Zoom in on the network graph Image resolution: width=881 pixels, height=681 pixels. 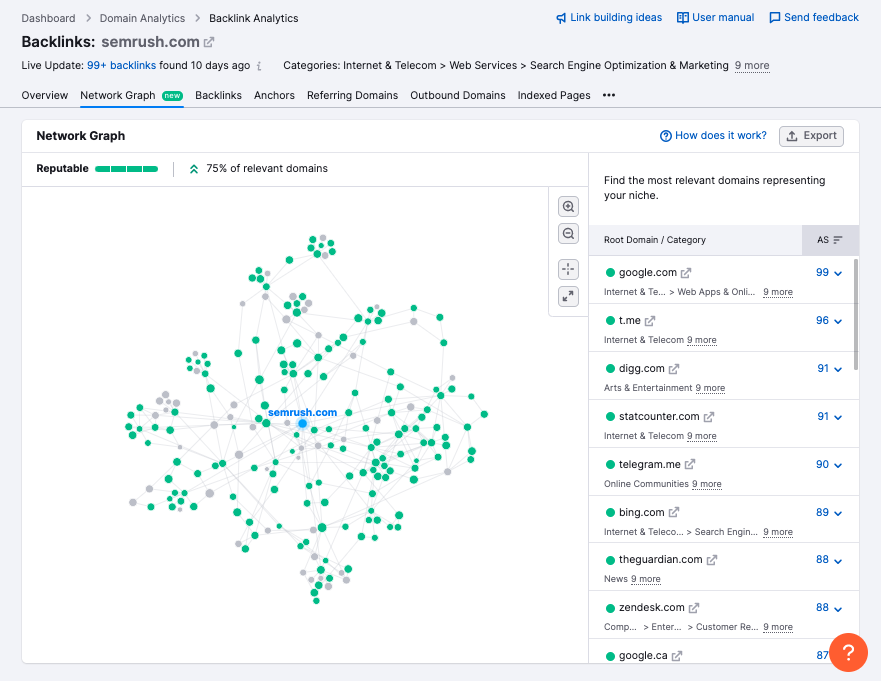569,207
